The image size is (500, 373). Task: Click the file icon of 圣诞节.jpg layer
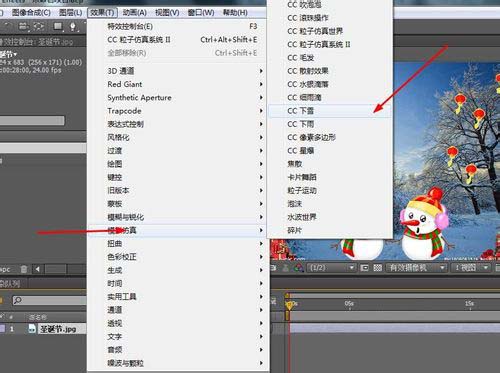(32, 329)
